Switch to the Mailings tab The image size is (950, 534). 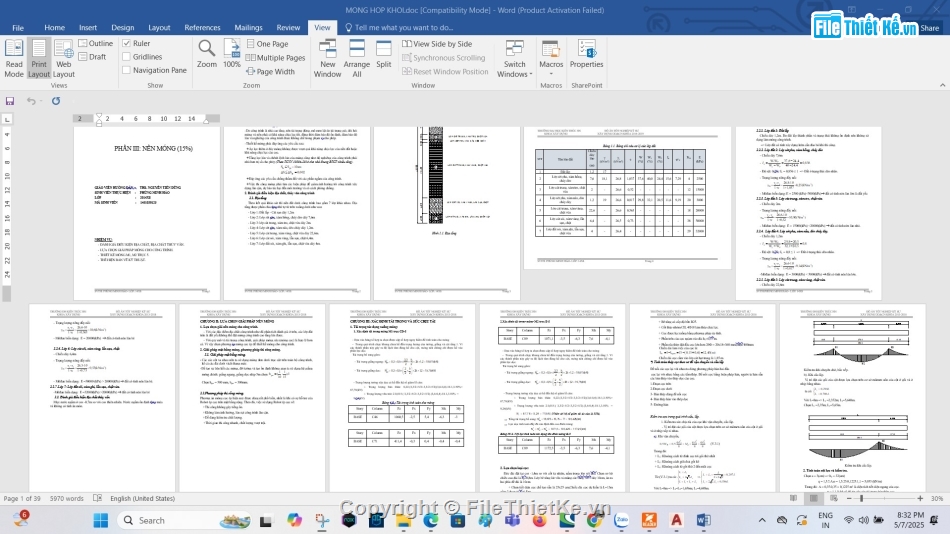point(248,27)
